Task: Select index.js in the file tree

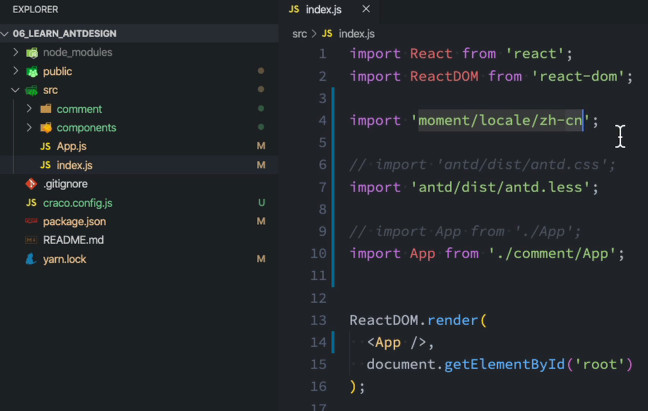Action: tap(74, 165)
